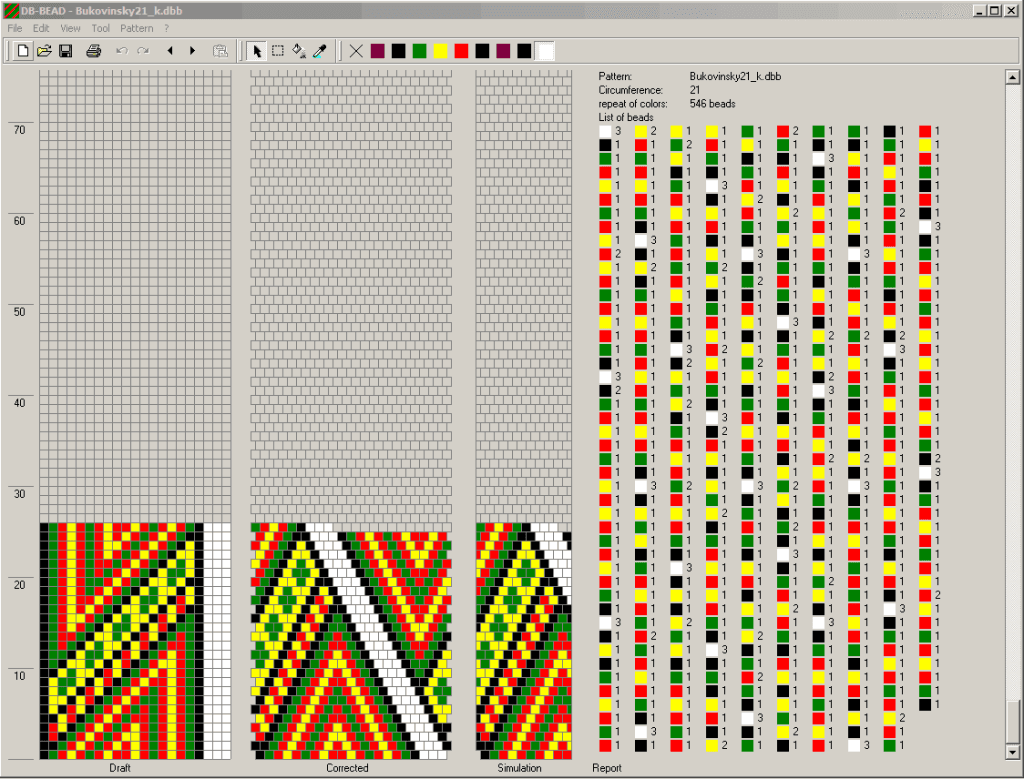Click the paste/arrange clipboard icon
The width and height of the screenshot is (1024, 779).
(221, 51)
